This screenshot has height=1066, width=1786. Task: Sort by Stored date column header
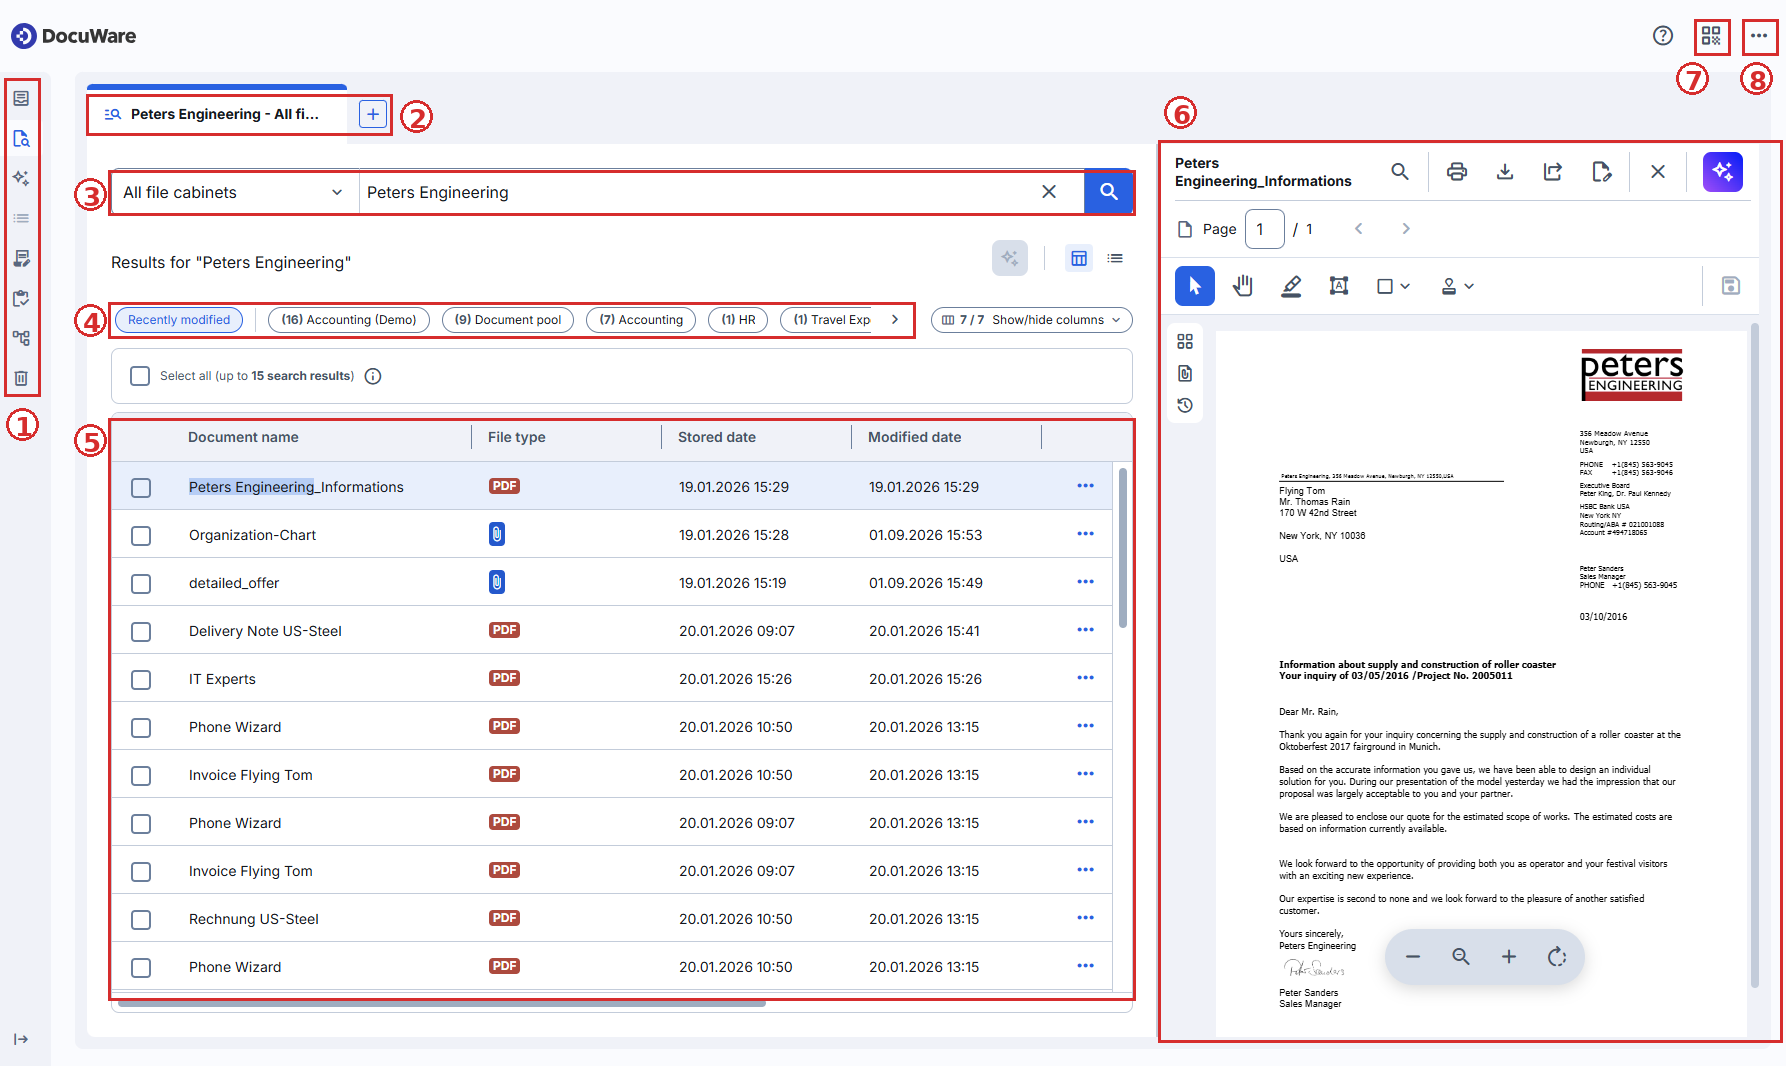coord(716,437)
